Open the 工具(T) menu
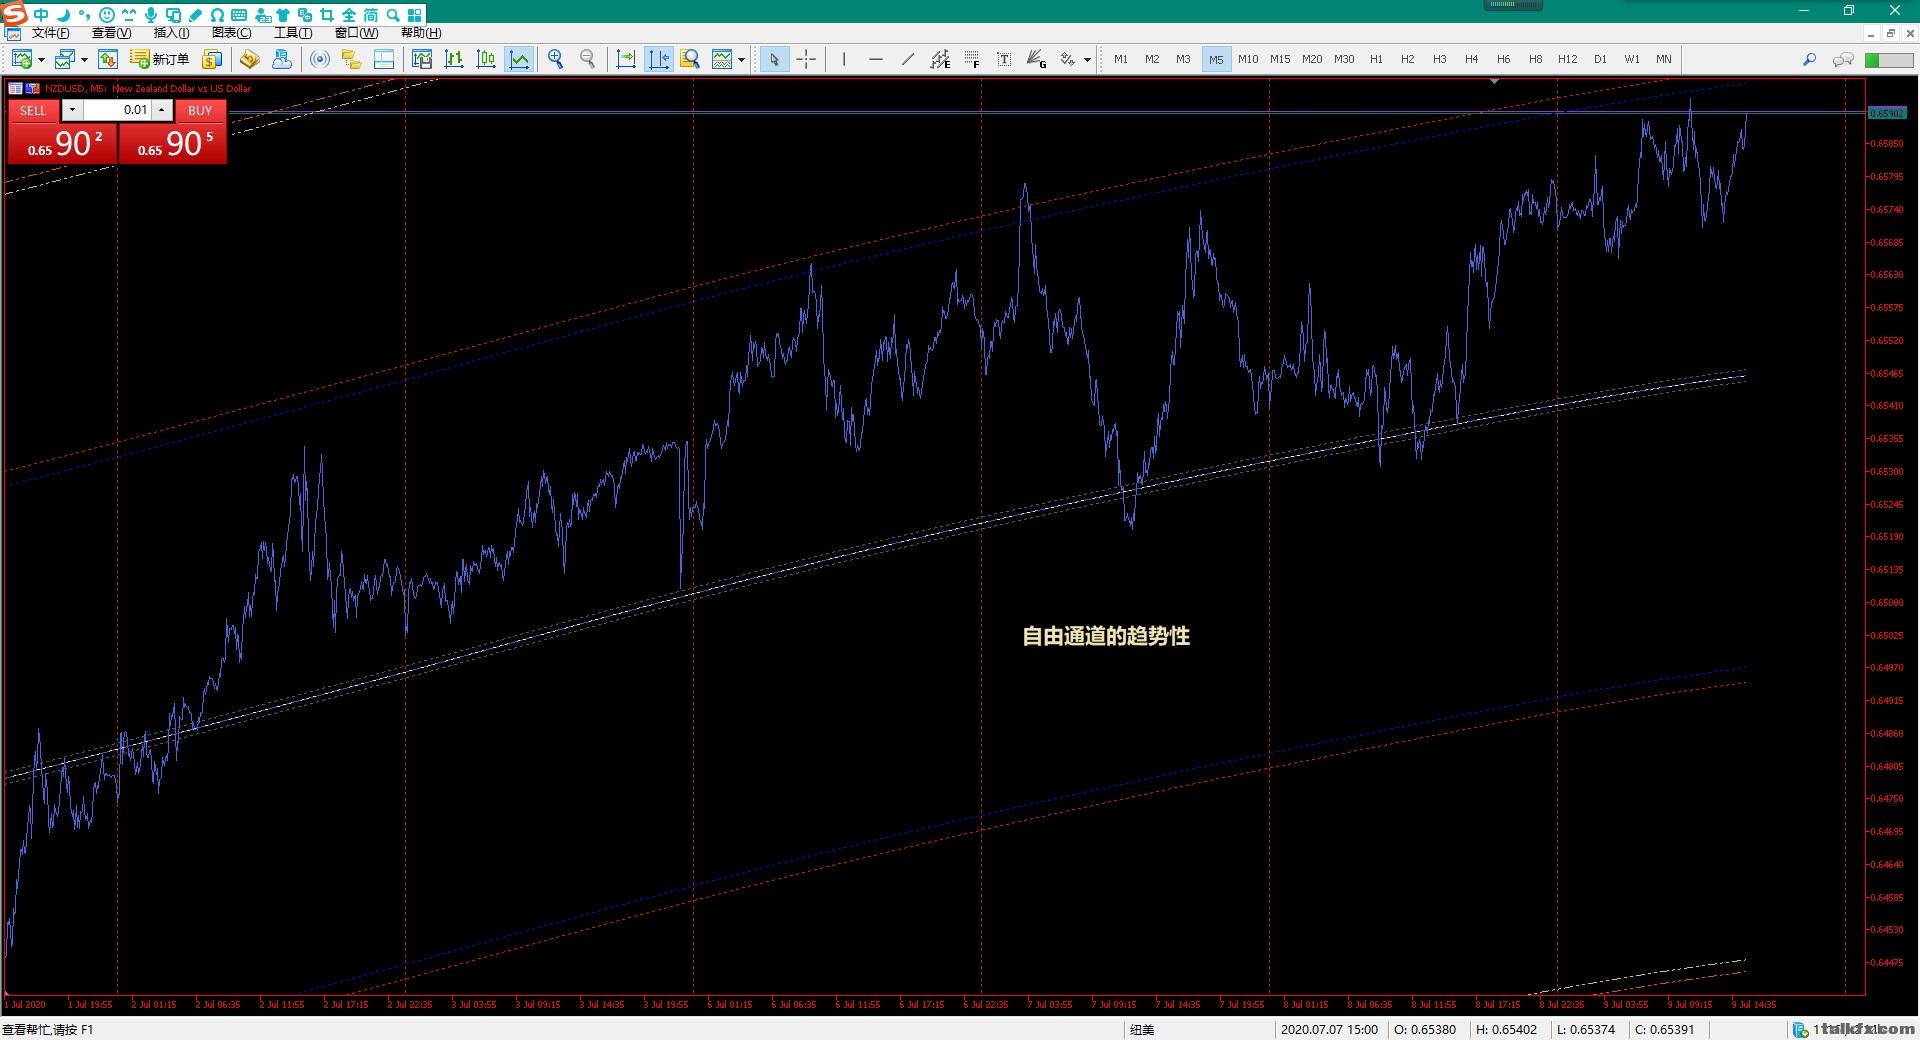The width and height of the screenshot is (1920, 1040). click(x=293, y=33)
